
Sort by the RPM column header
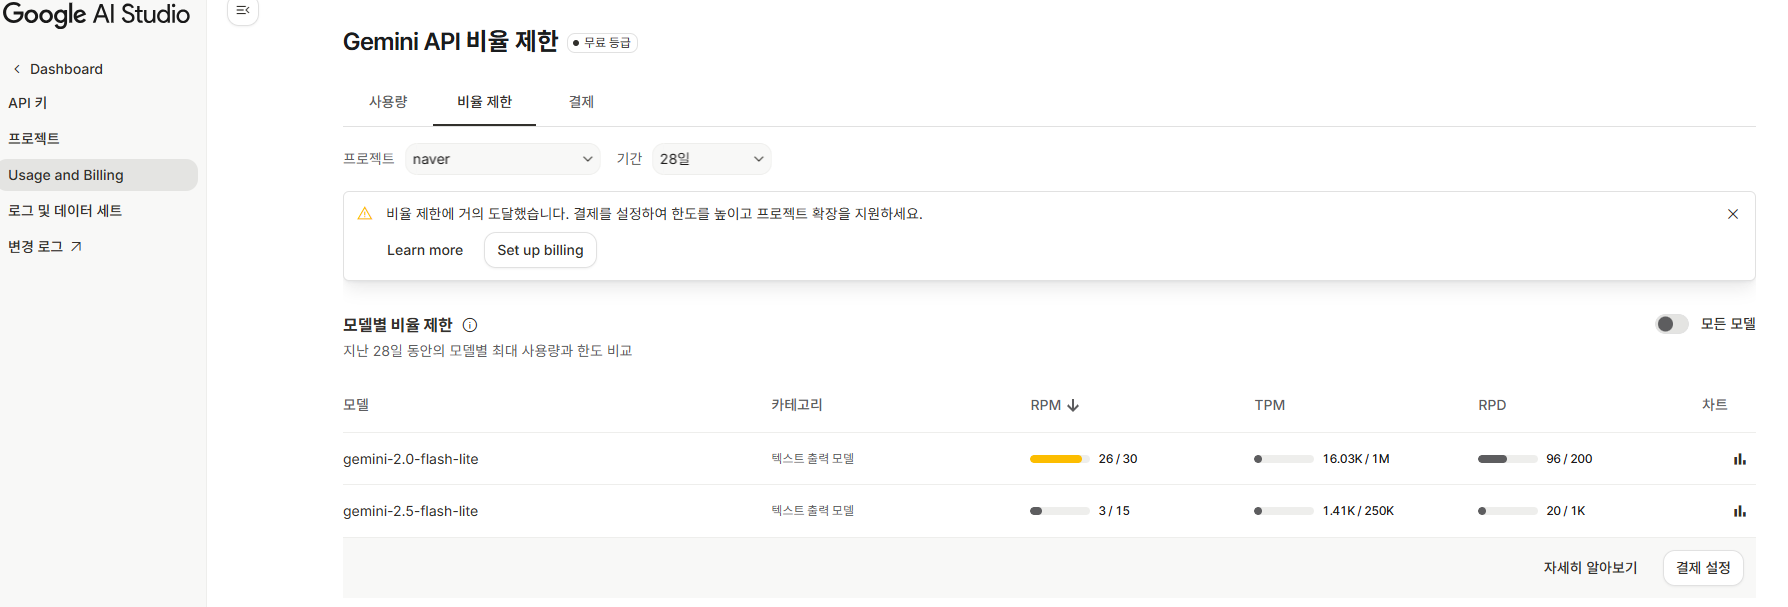(x=1046, y=405)
